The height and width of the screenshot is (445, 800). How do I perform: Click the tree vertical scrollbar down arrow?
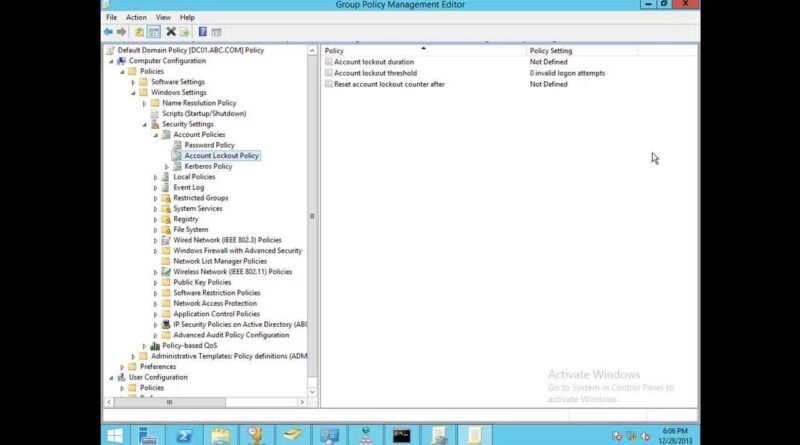[x=312, y=392]
